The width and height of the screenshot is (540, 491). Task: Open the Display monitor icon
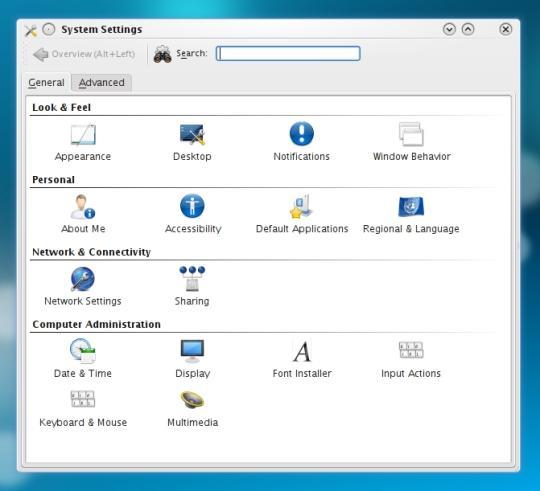click(192, 351)
